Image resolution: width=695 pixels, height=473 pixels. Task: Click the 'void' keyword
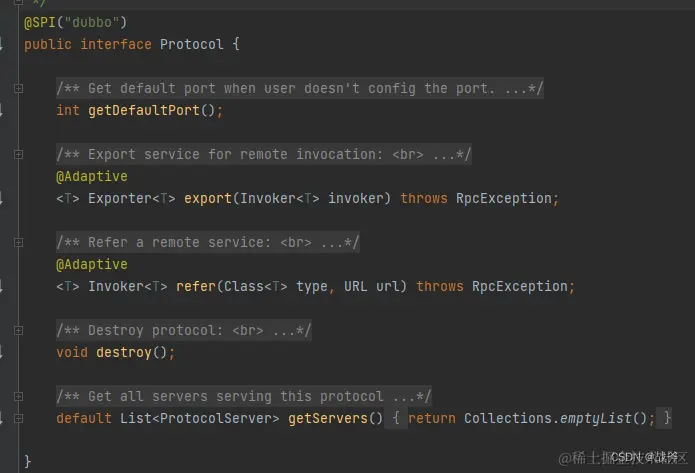click(x=72, y=352)
